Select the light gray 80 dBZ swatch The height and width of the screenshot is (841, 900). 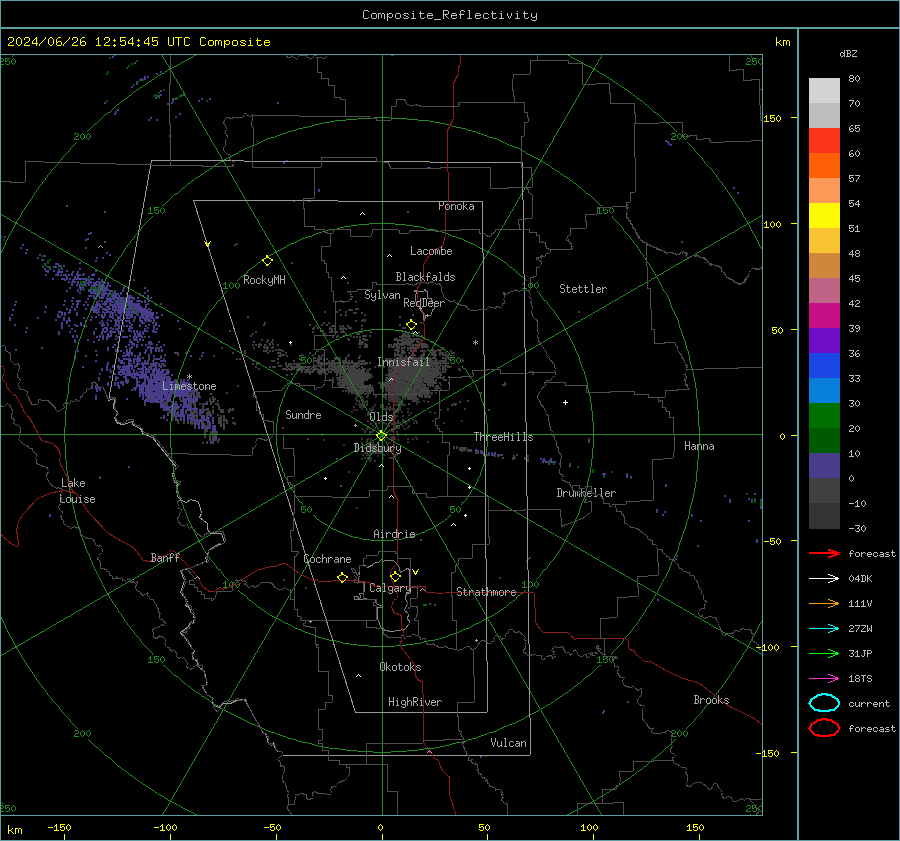click(x=824, y=91)
